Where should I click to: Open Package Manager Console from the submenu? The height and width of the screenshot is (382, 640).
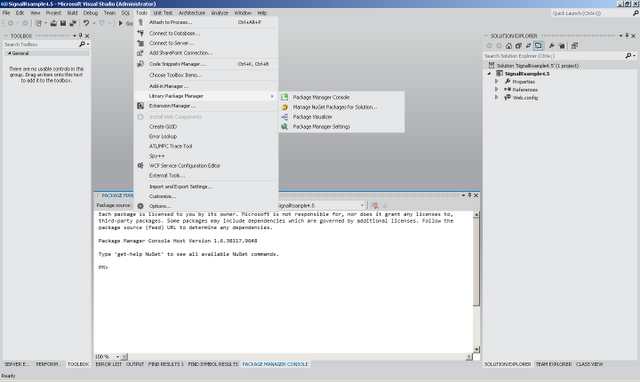pos(321,98)
